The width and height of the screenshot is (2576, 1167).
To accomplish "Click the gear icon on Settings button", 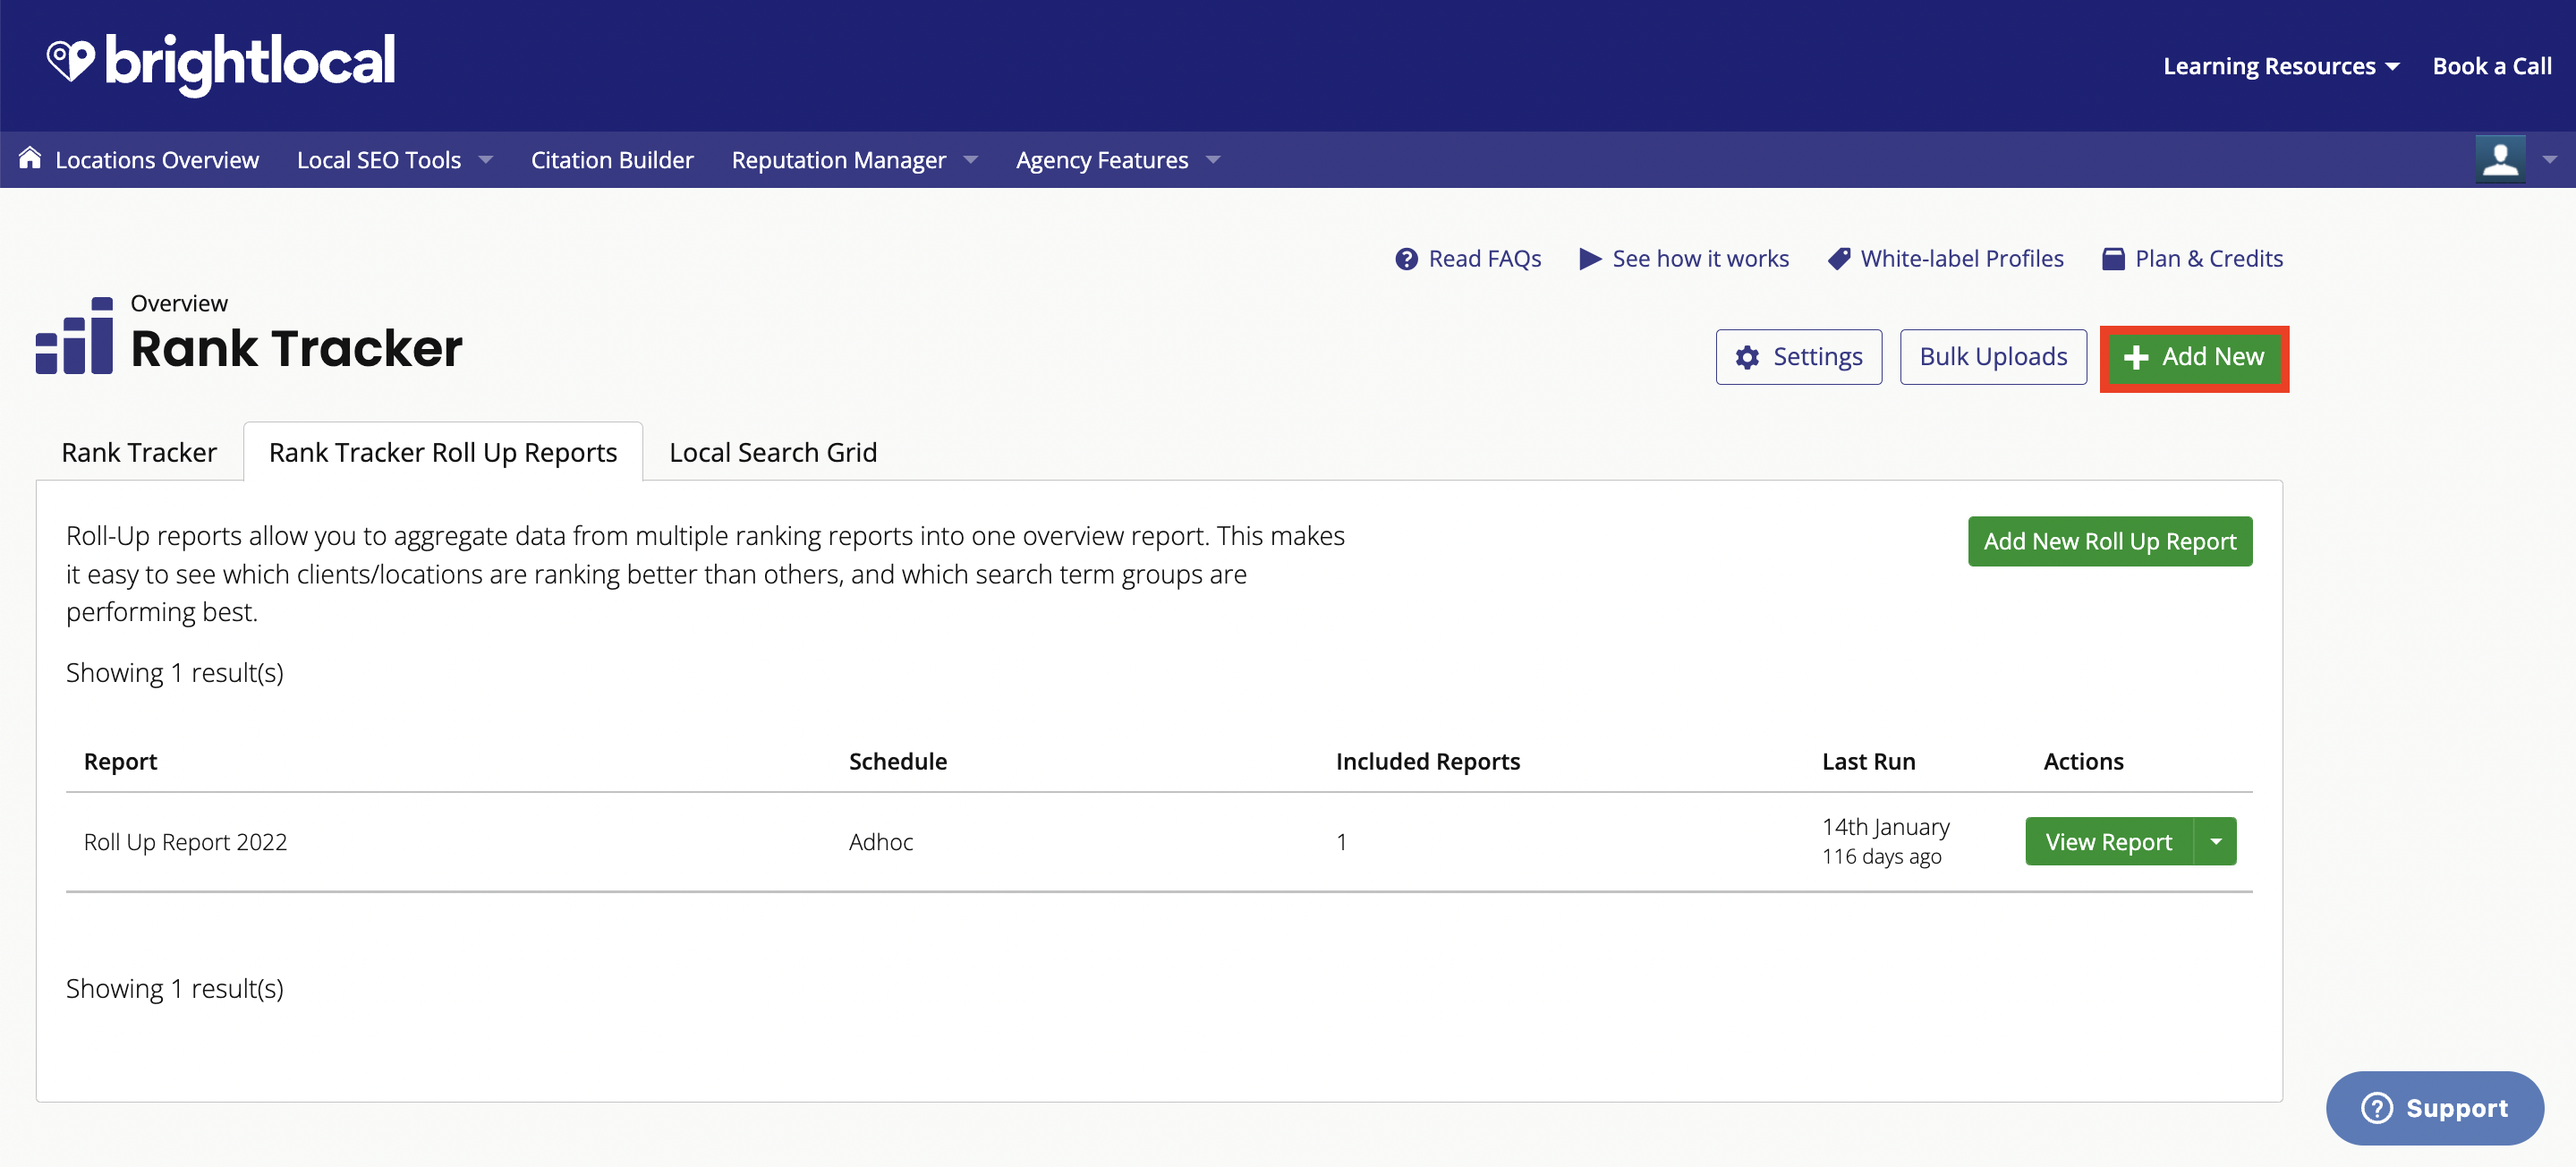I will [1747, 357].
